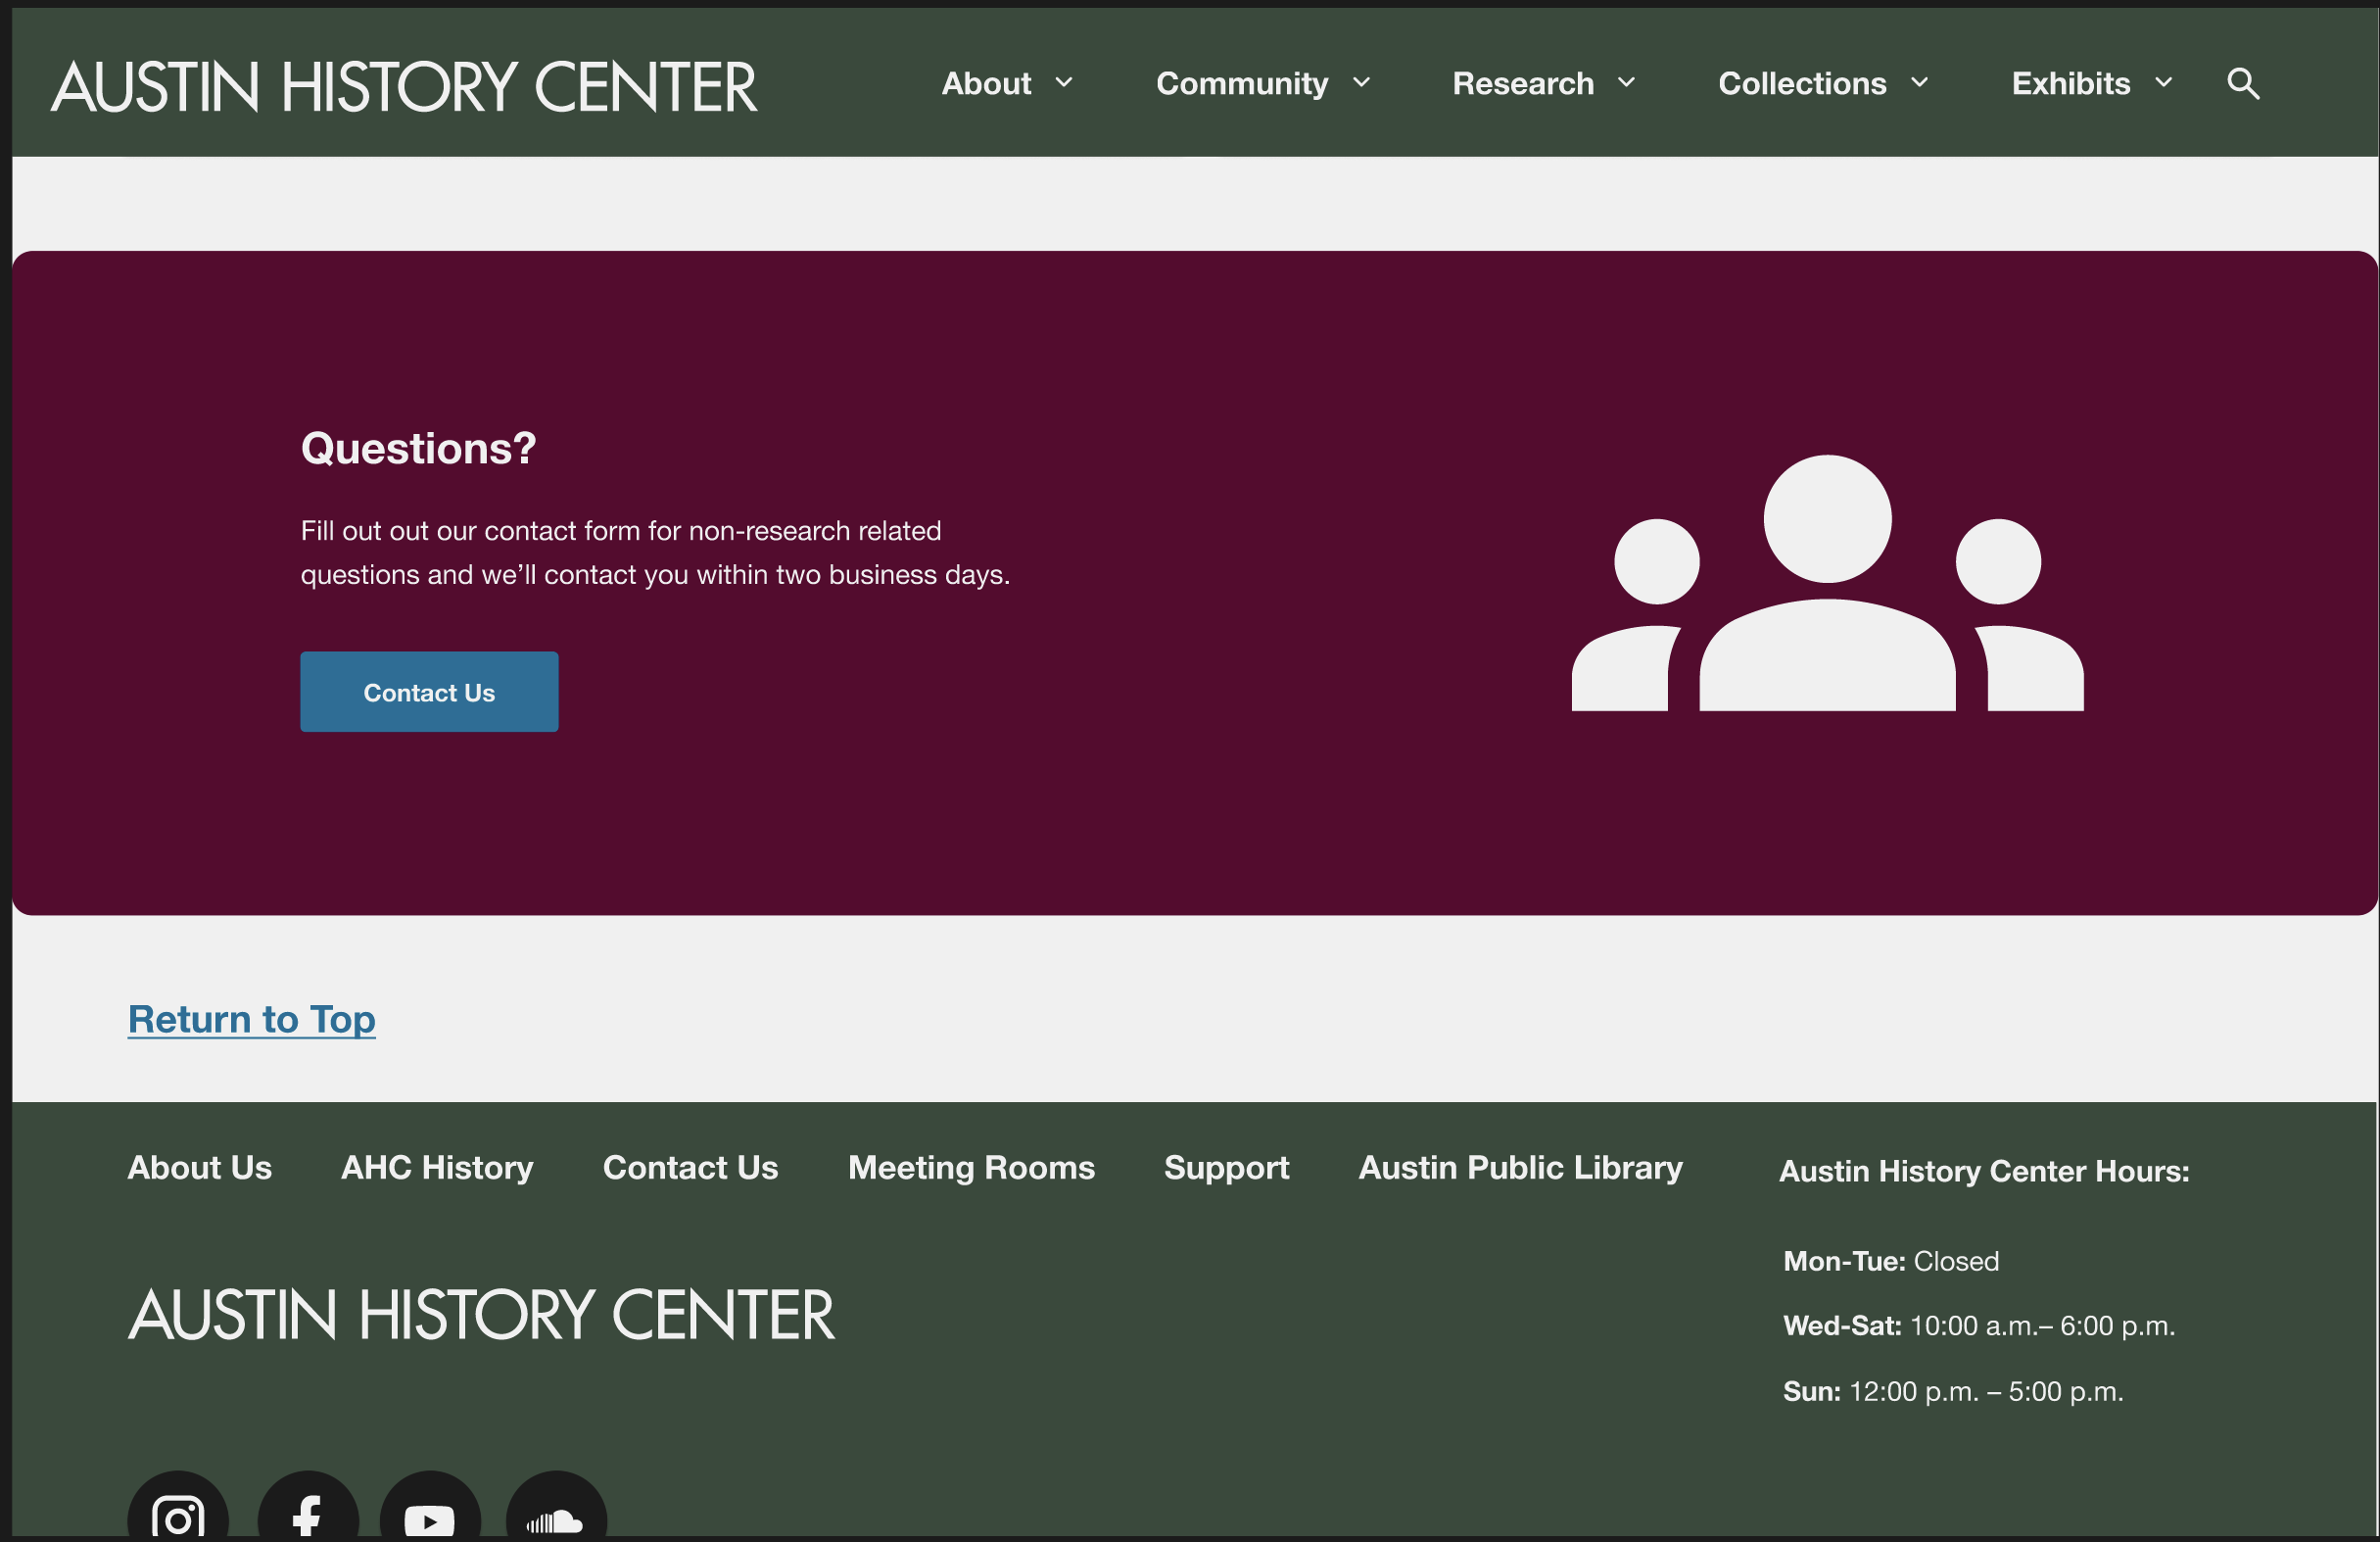Screen dimensions: 2380x1542
Task: Open the Exhibits menu item
Action: point(2070,84)
